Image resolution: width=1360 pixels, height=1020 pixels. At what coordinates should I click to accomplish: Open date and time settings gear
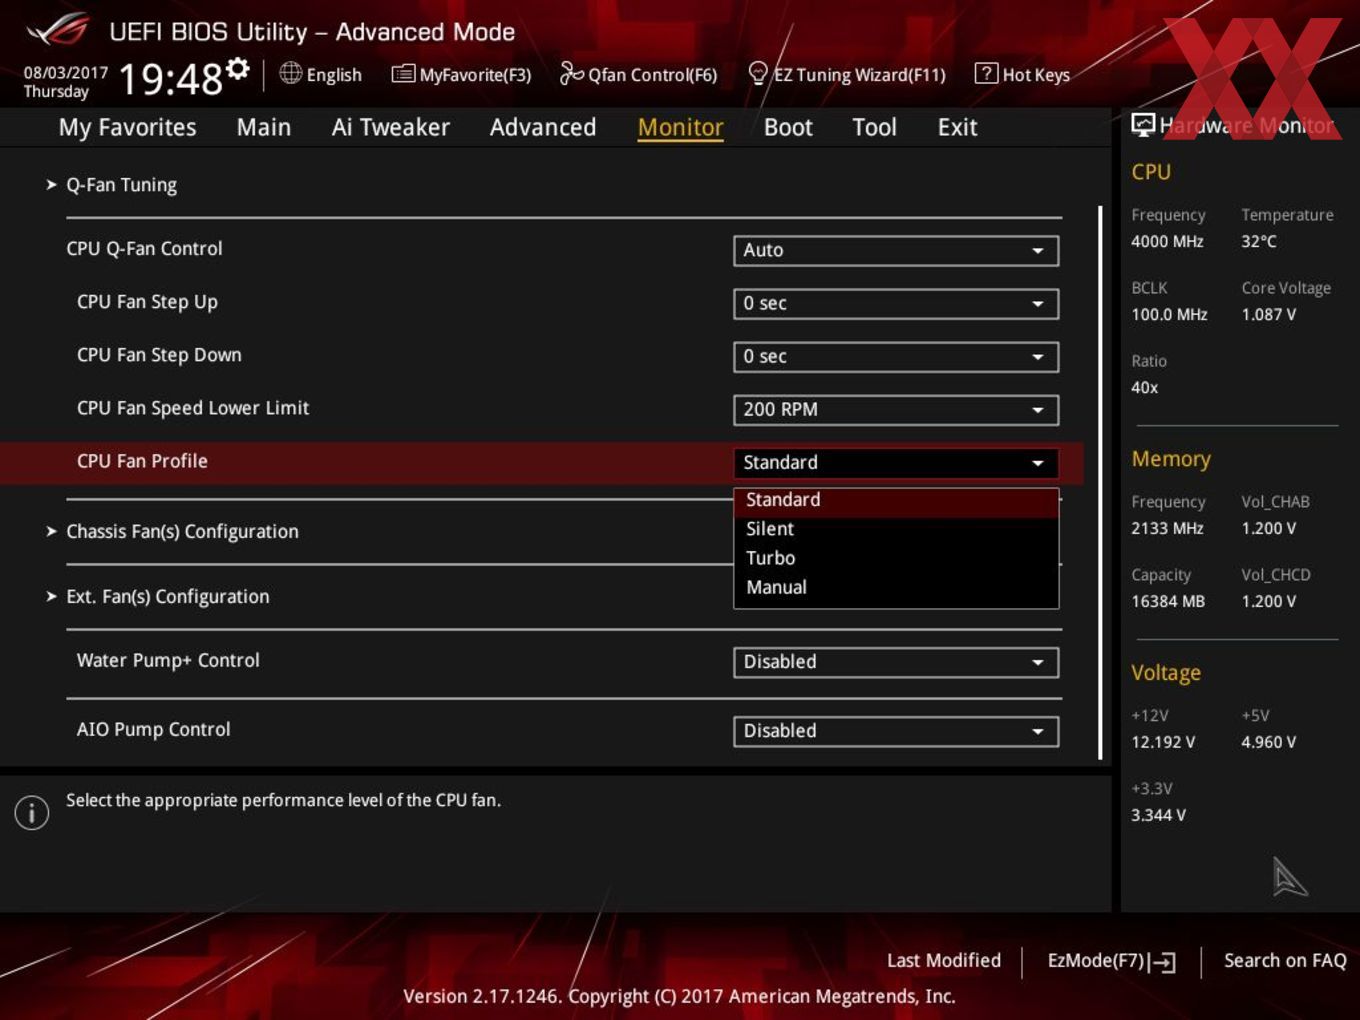(x=238, y=68)
